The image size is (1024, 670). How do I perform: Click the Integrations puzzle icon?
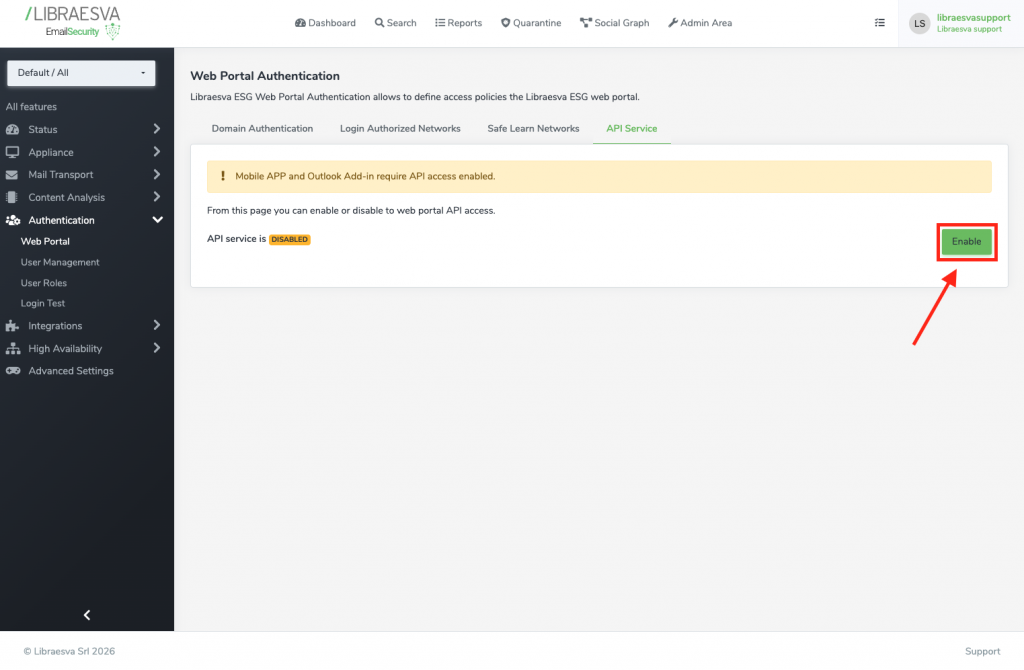pyautogui.click(x=12, y=326)
